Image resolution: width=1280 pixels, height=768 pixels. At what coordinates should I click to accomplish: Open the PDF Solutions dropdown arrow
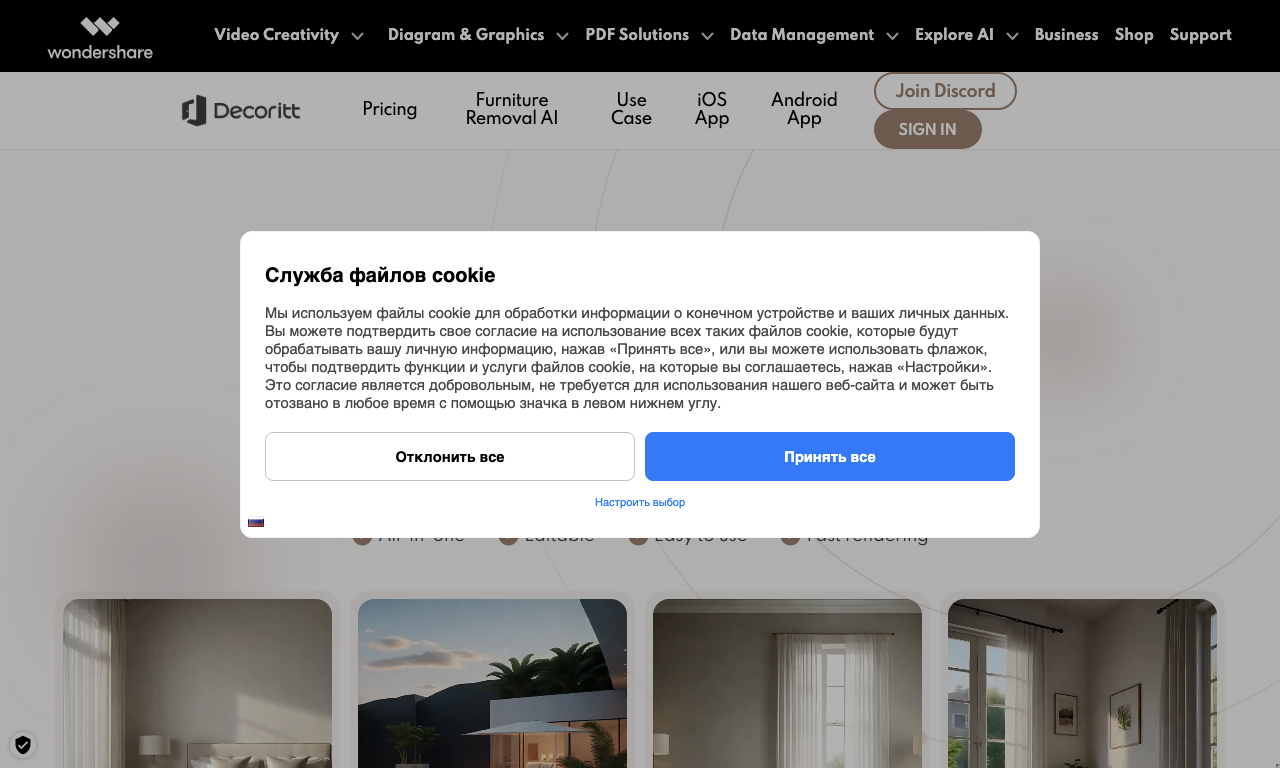pyautogui.click(x=707, y=36)
